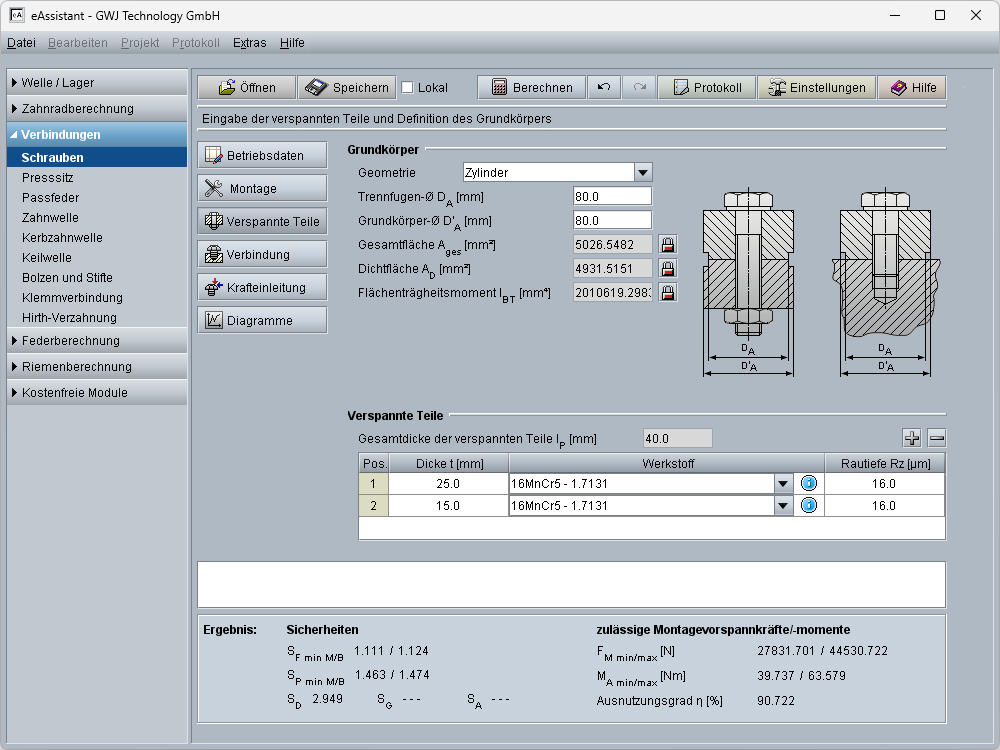Click info icon for material in row 1

tap(809, 484)
